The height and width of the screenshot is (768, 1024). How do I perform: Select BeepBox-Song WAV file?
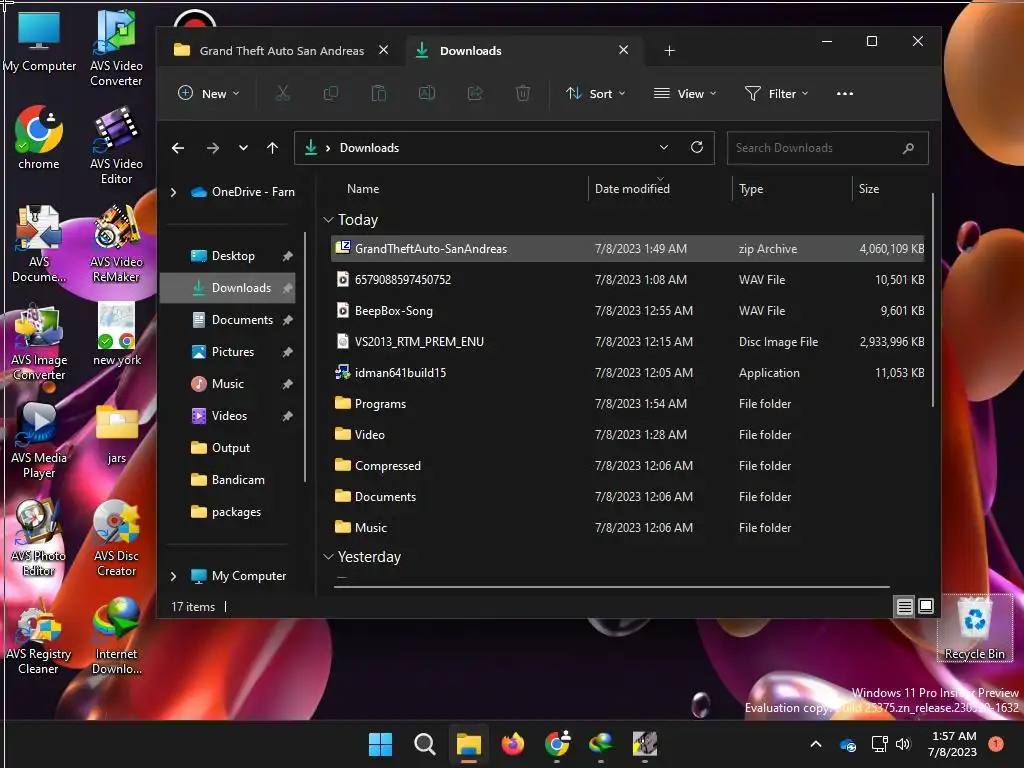point(628,311)
